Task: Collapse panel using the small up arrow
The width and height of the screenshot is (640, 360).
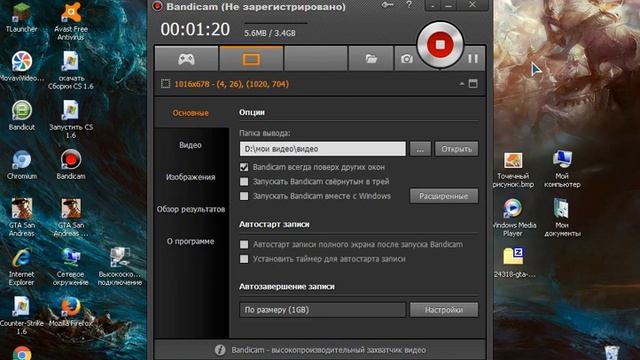Action: 462,84
